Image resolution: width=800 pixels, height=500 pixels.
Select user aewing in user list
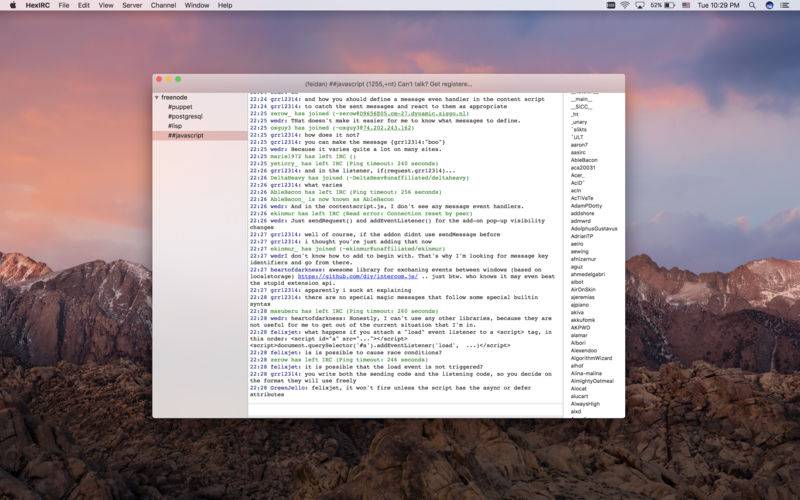pyautogui.click(x=580, y=252)
